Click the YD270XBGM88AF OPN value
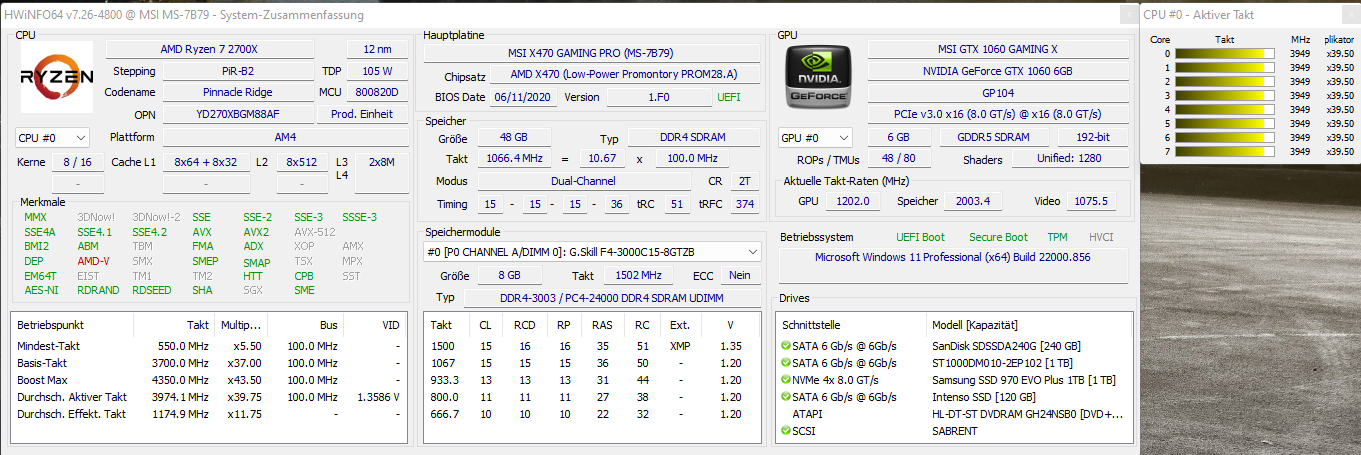This screenshot has width=1361, height=455. click(x=237, y=114)
